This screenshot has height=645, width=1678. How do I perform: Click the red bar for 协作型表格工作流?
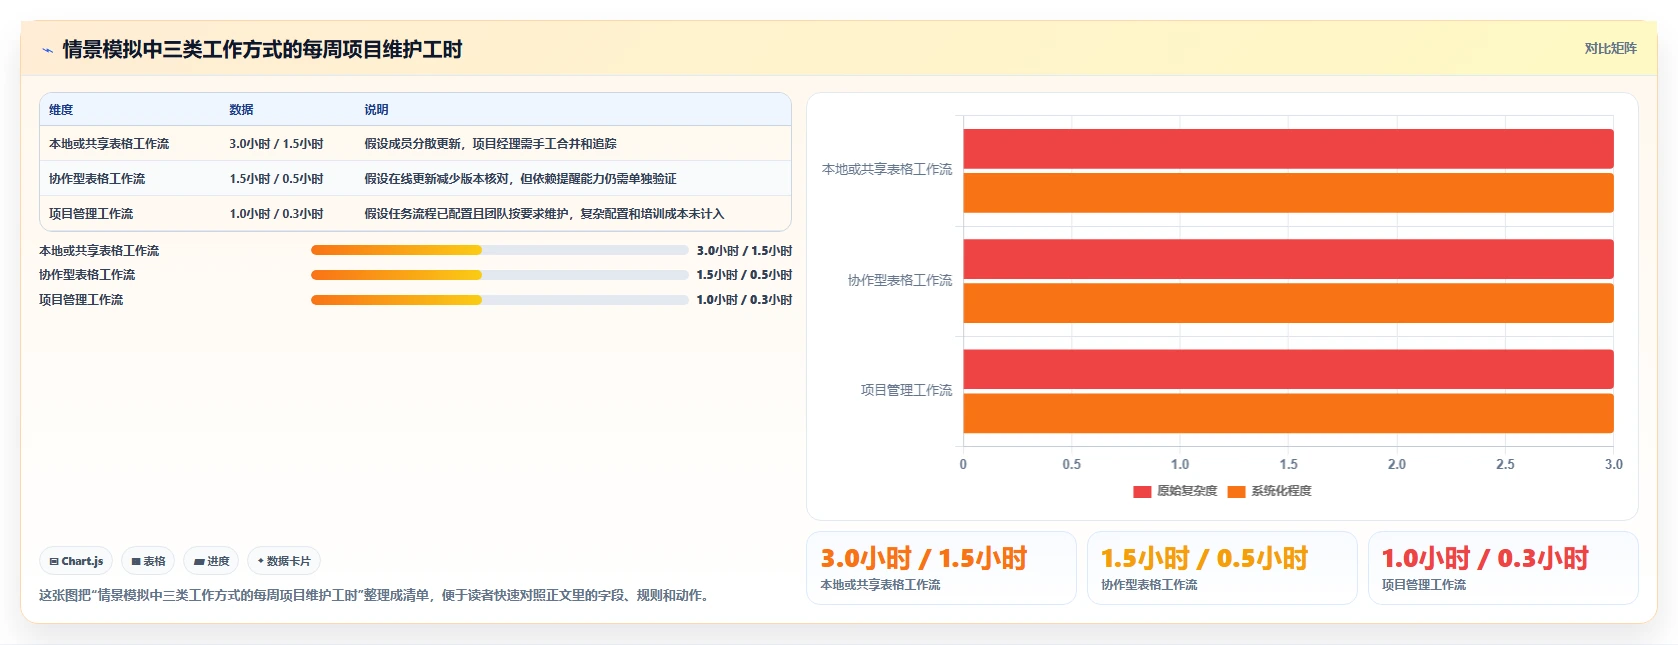[x=1288, y=259]
